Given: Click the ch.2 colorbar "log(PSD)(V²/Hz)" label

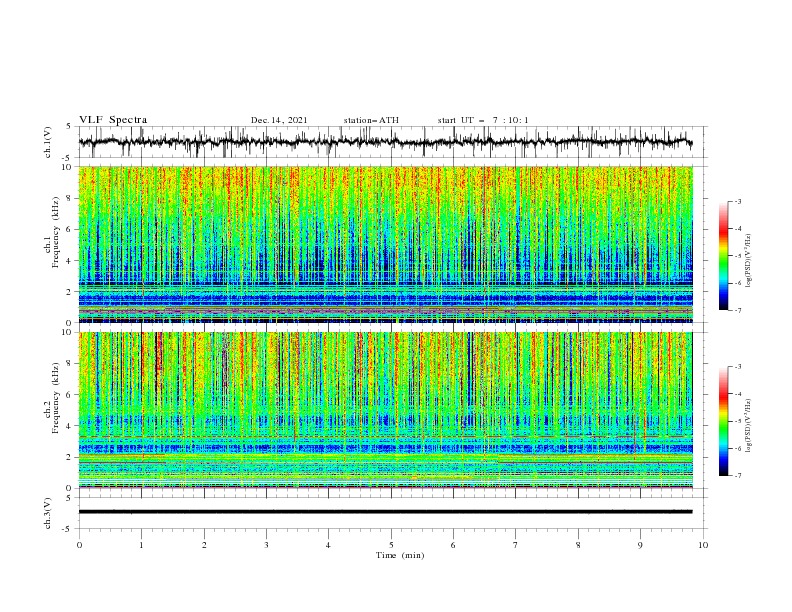Looking at the screenshot, I should point(749,426).
